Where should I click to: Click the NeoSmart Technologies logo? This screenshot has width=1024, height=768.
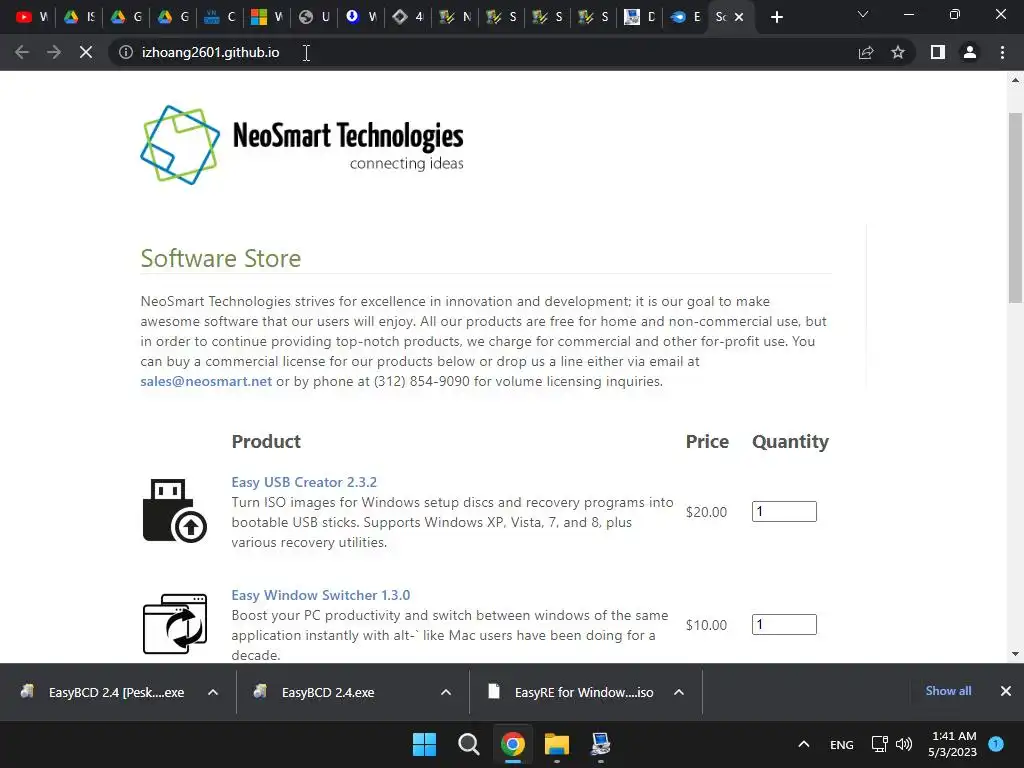[x=302, y=145]
